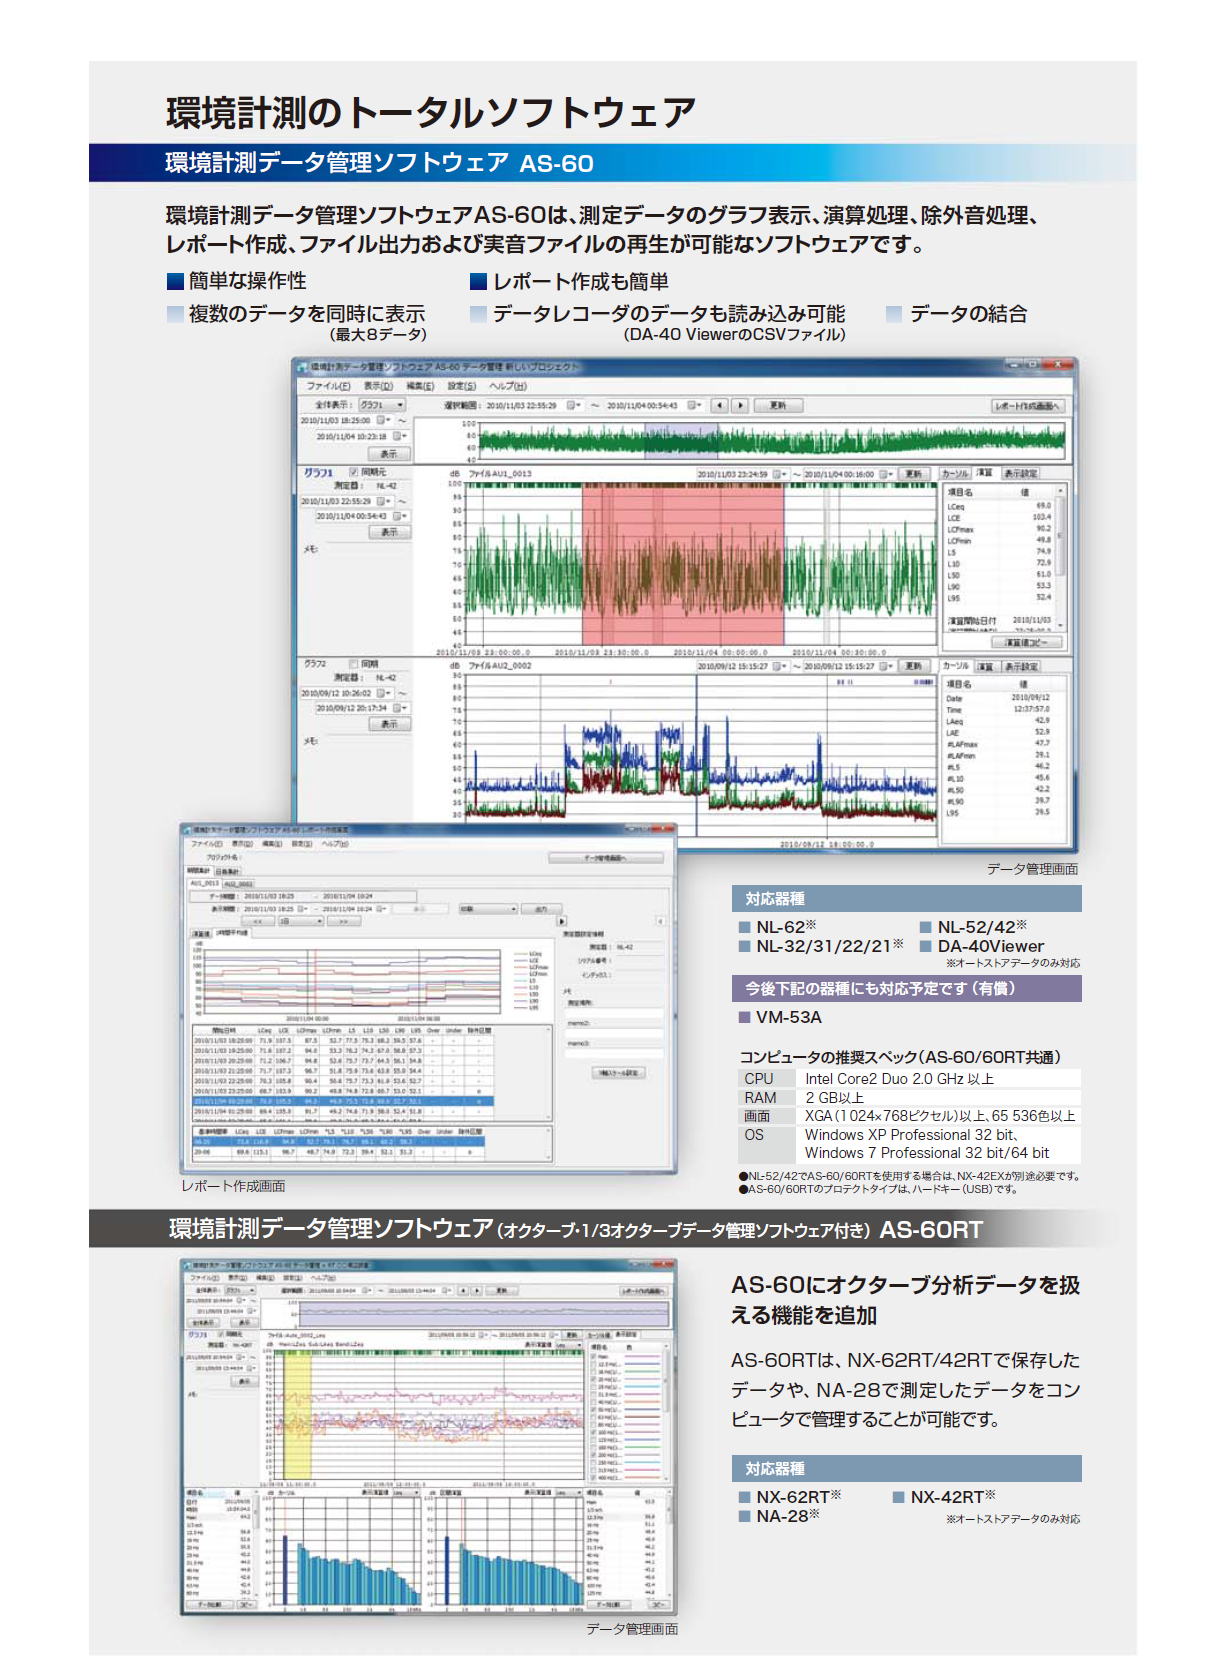Expand 表示演算値 dropdown above カーソル spectrum chart
The image size is (1205, 1656).
[x=404, y=1492]
